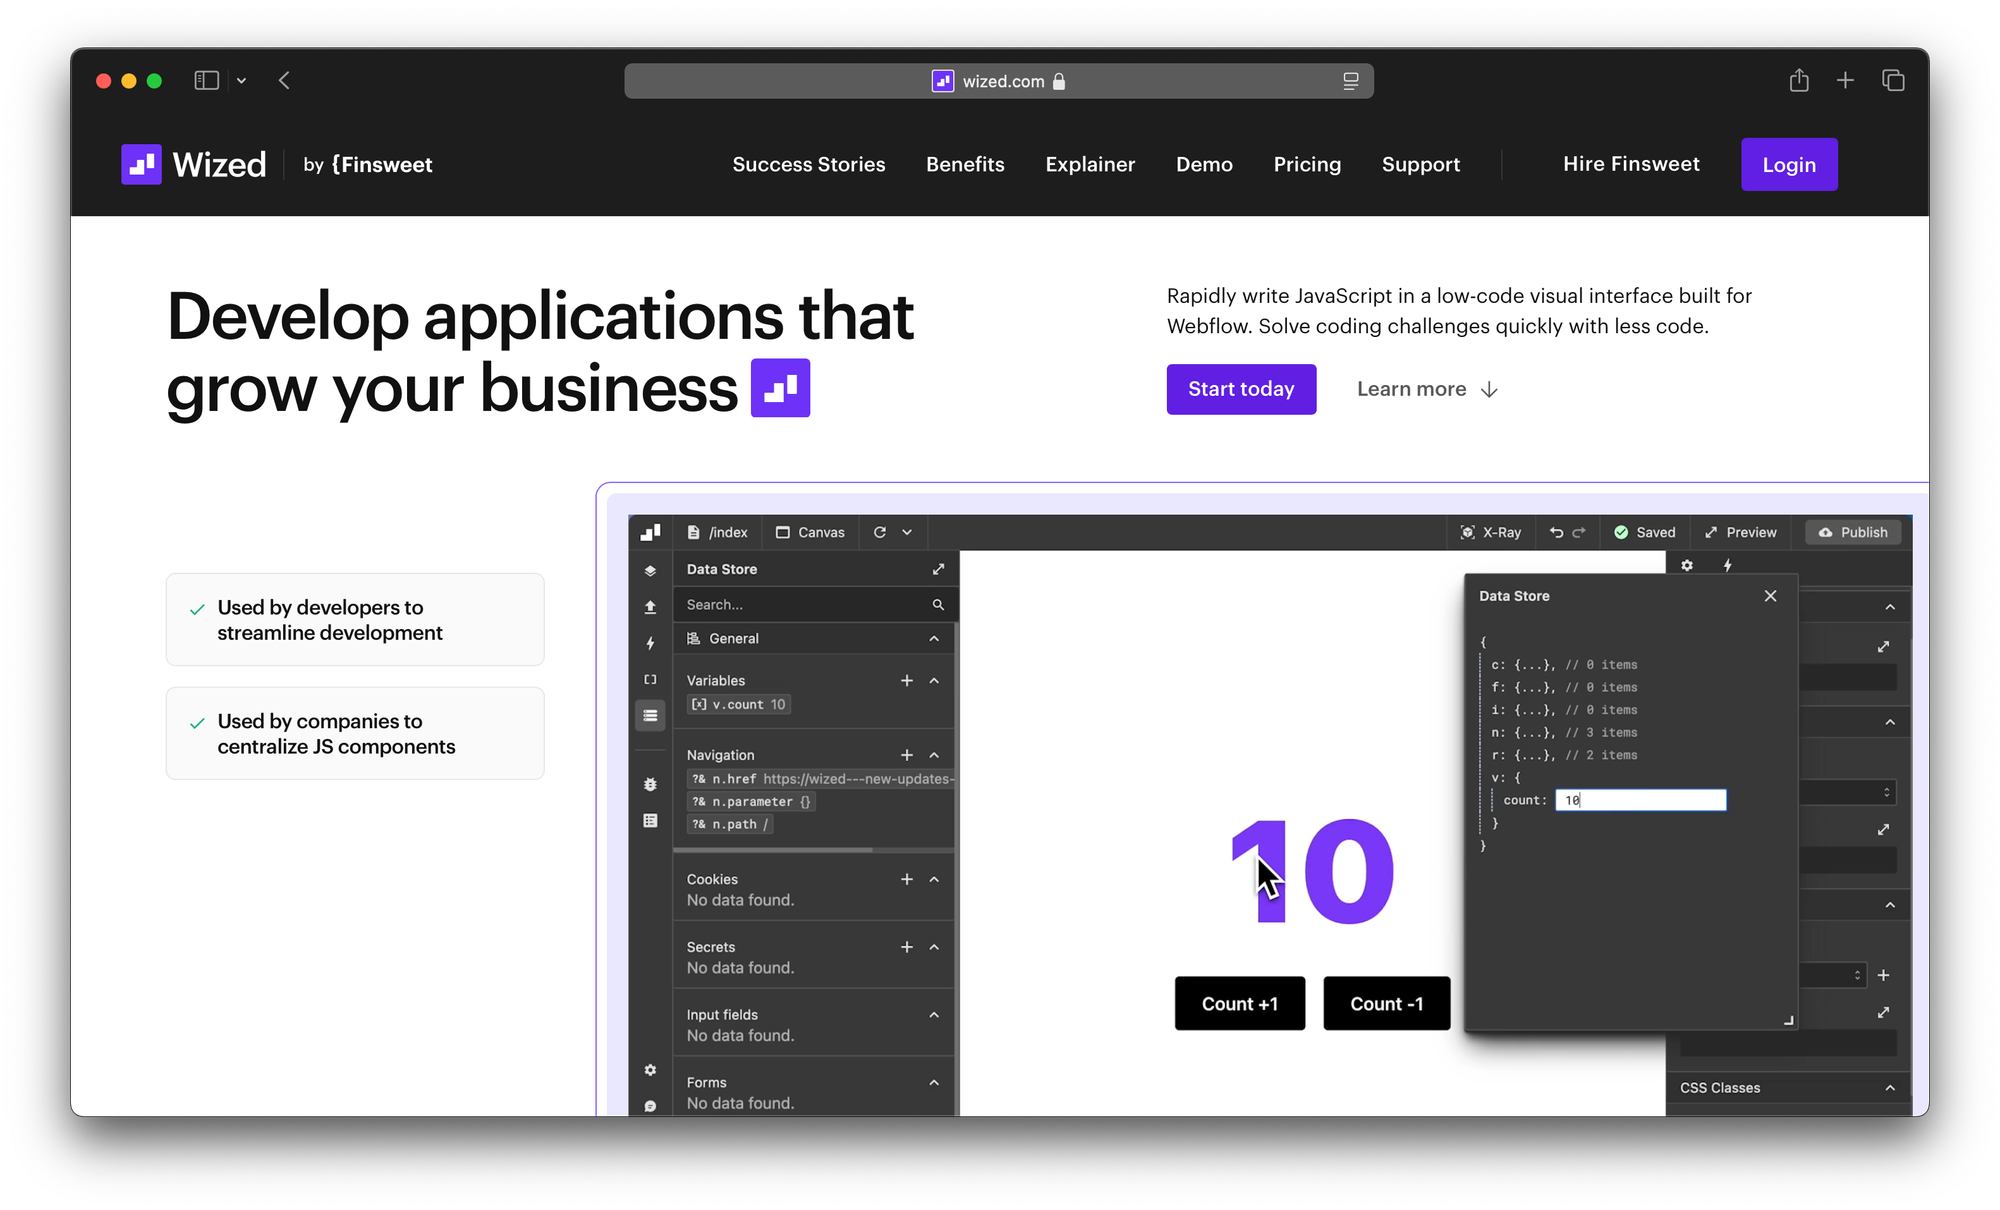Toggle the X-Ray mode

pos(1491,532)
